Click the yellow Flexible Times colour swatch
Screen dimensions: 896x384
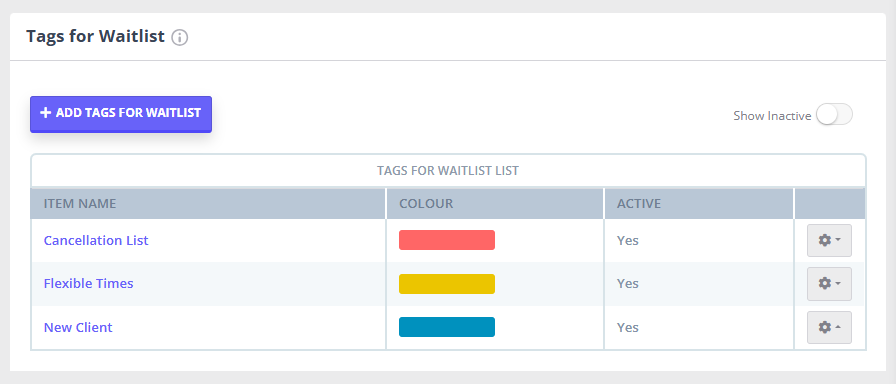pyautogui.click(x=447, y=284)
